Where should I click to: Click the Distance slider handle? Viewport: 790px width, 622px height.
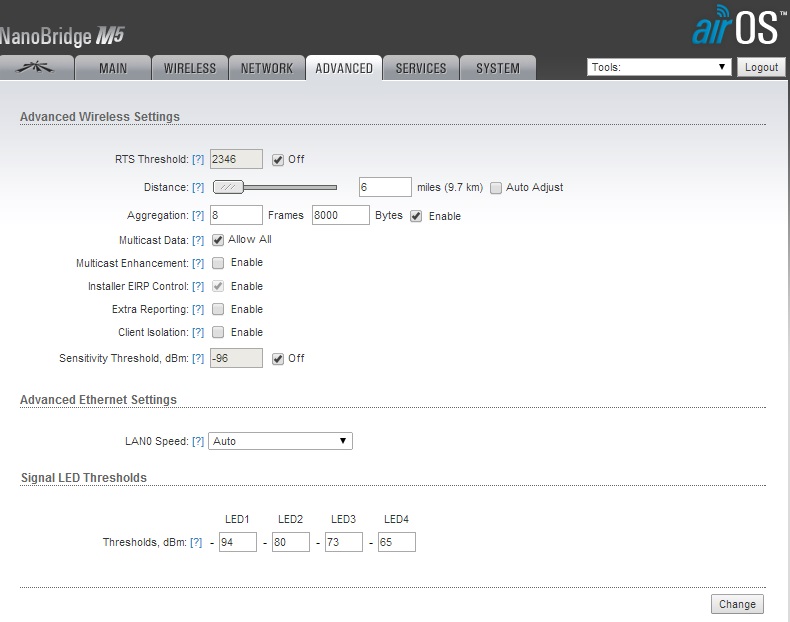click(229, 187)
